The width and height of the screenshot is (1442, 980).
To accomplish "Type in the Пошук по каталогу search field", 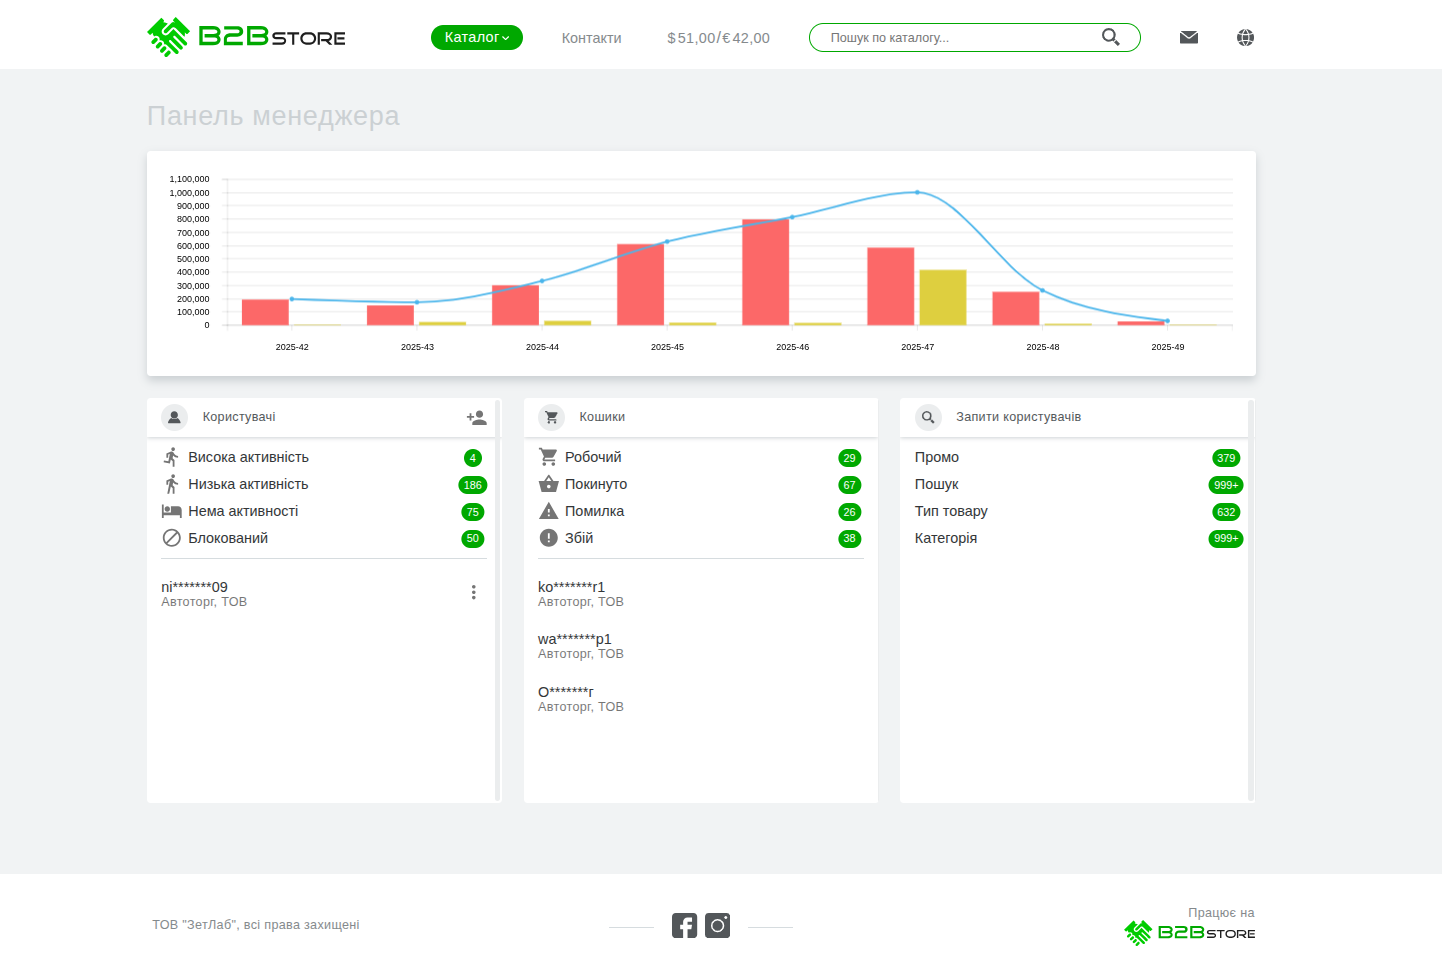I will pos(960,38).
